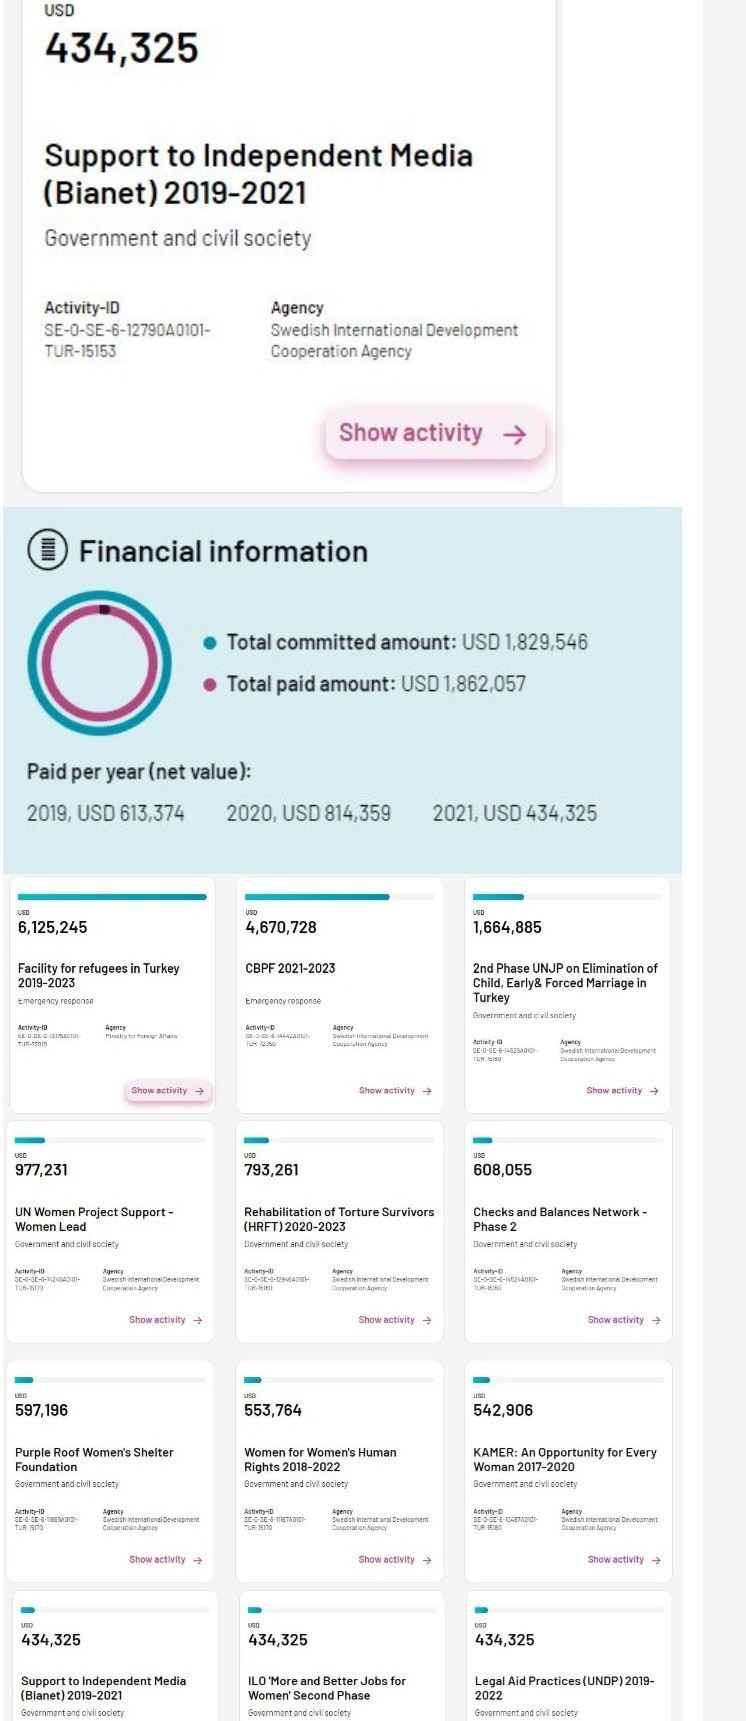Screen dimensions: 746x1721
Task: Click the pink Total paid amount legend dot
Action: [x=209, y=685]
